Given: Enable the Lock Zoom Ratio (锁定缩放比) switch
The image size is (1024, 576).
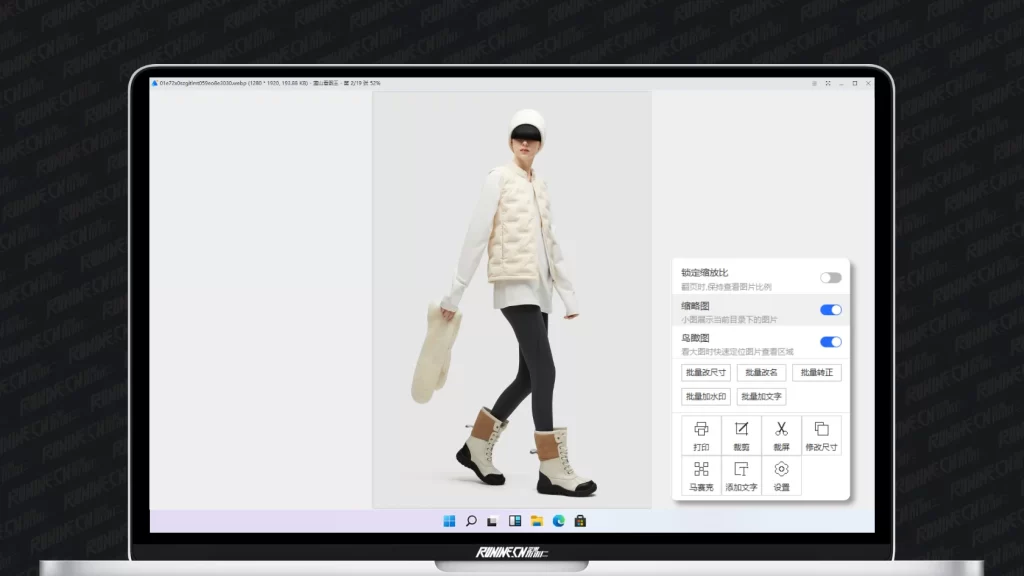Looking at the screenshot, I should coord(830,277).
